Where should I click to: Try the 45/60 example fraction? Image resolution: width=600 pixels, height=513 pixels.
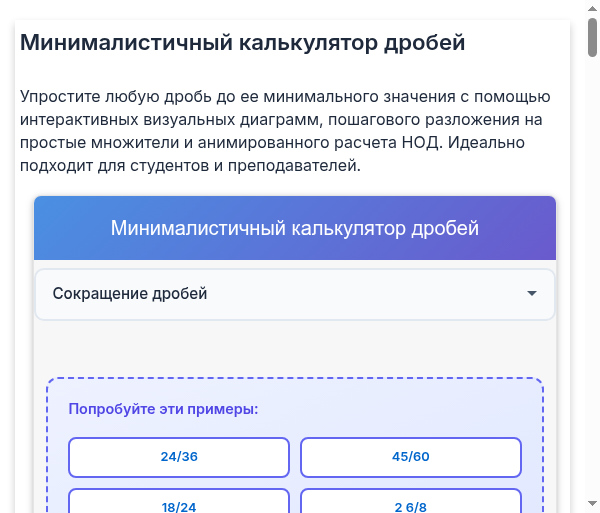click(x=410, y=457)
